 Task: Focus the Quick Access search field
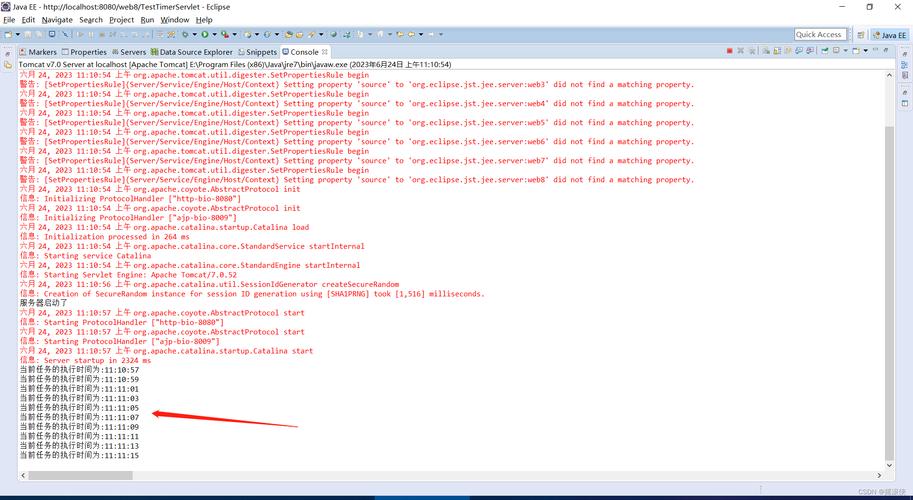(820, 34)
